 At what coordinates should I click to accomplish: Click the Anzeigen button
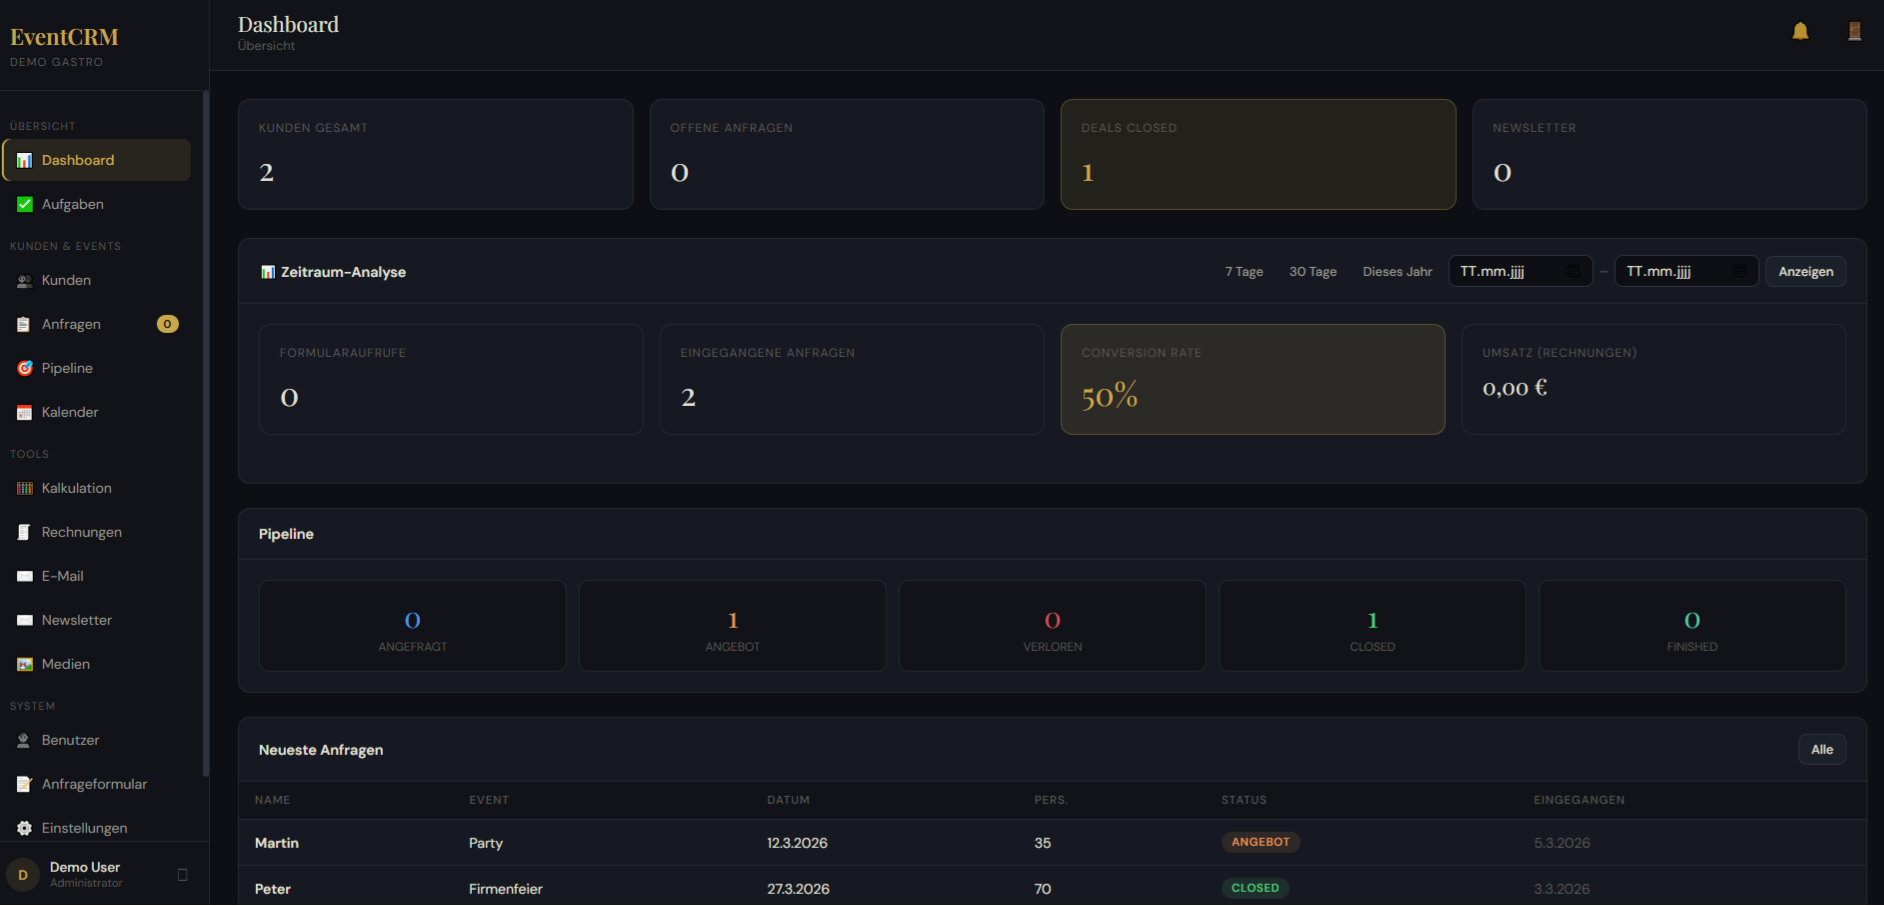click(1805, 271)
